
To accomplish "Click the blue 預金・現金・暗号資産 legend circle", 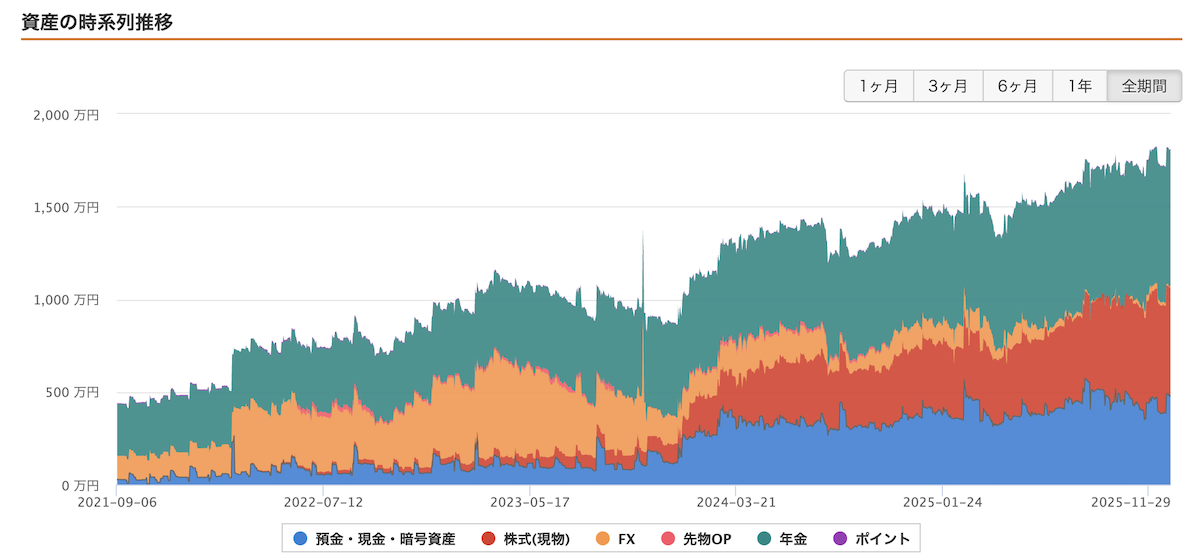I will (x=300, y=539).
